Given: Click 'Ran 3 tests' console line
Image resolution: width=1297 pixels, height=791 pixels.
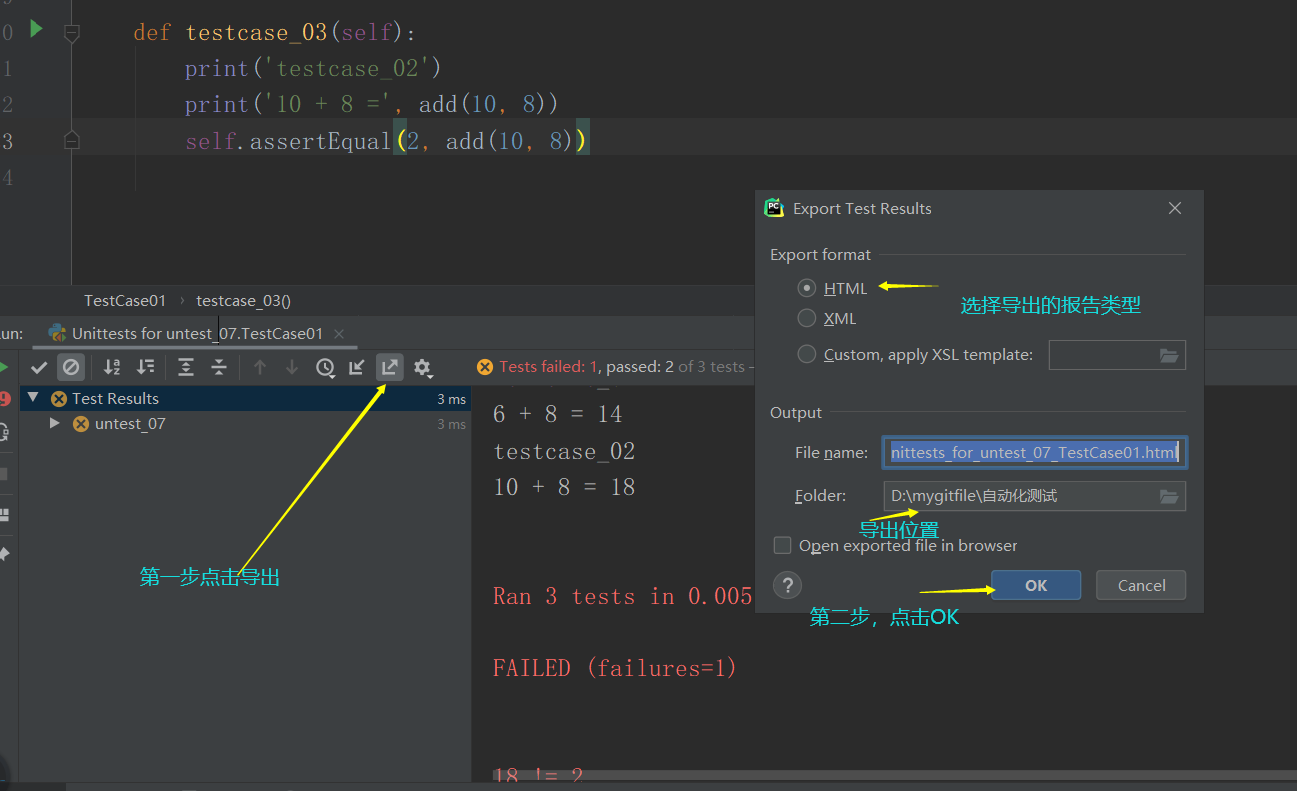Looking at the screenshot, I should click(622, 597).
